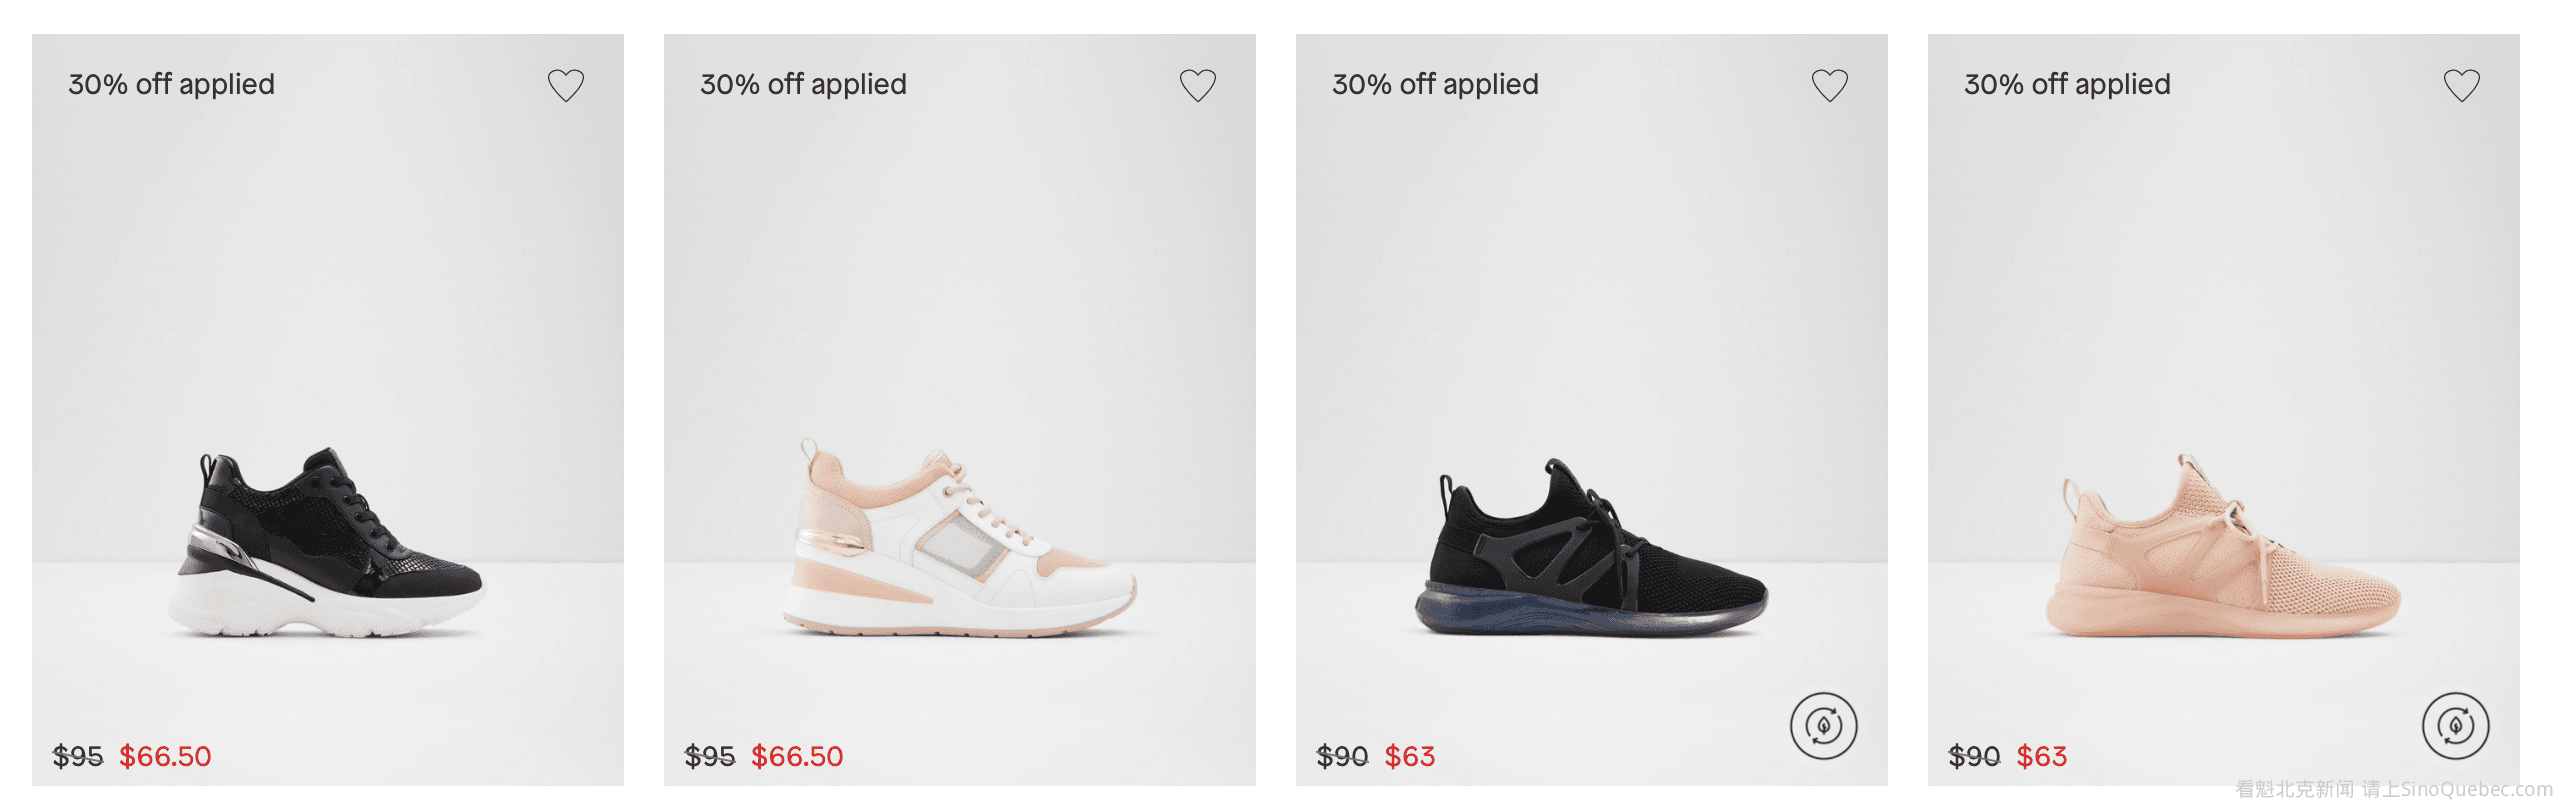The image size is (2560, 806).
Task: Click the $63 sale price of black knit sneaker
Action: pos(1409,756)
